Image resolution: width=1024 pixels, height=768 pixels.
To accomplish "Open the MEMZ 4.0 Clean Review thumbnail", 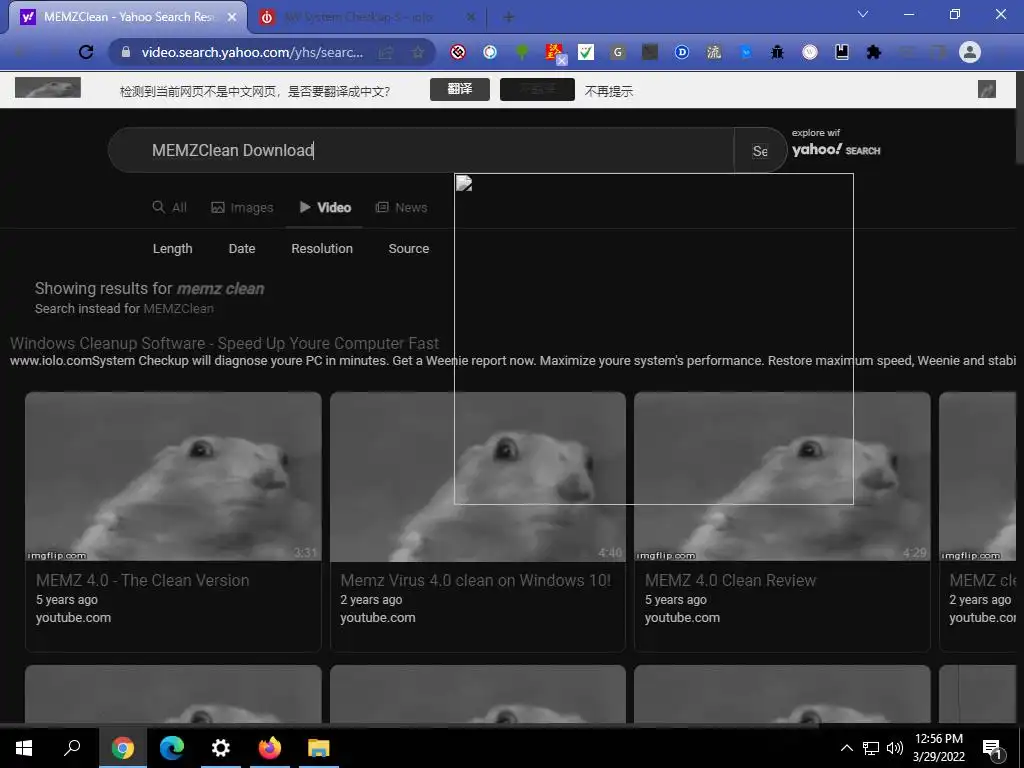I will 782,476.
